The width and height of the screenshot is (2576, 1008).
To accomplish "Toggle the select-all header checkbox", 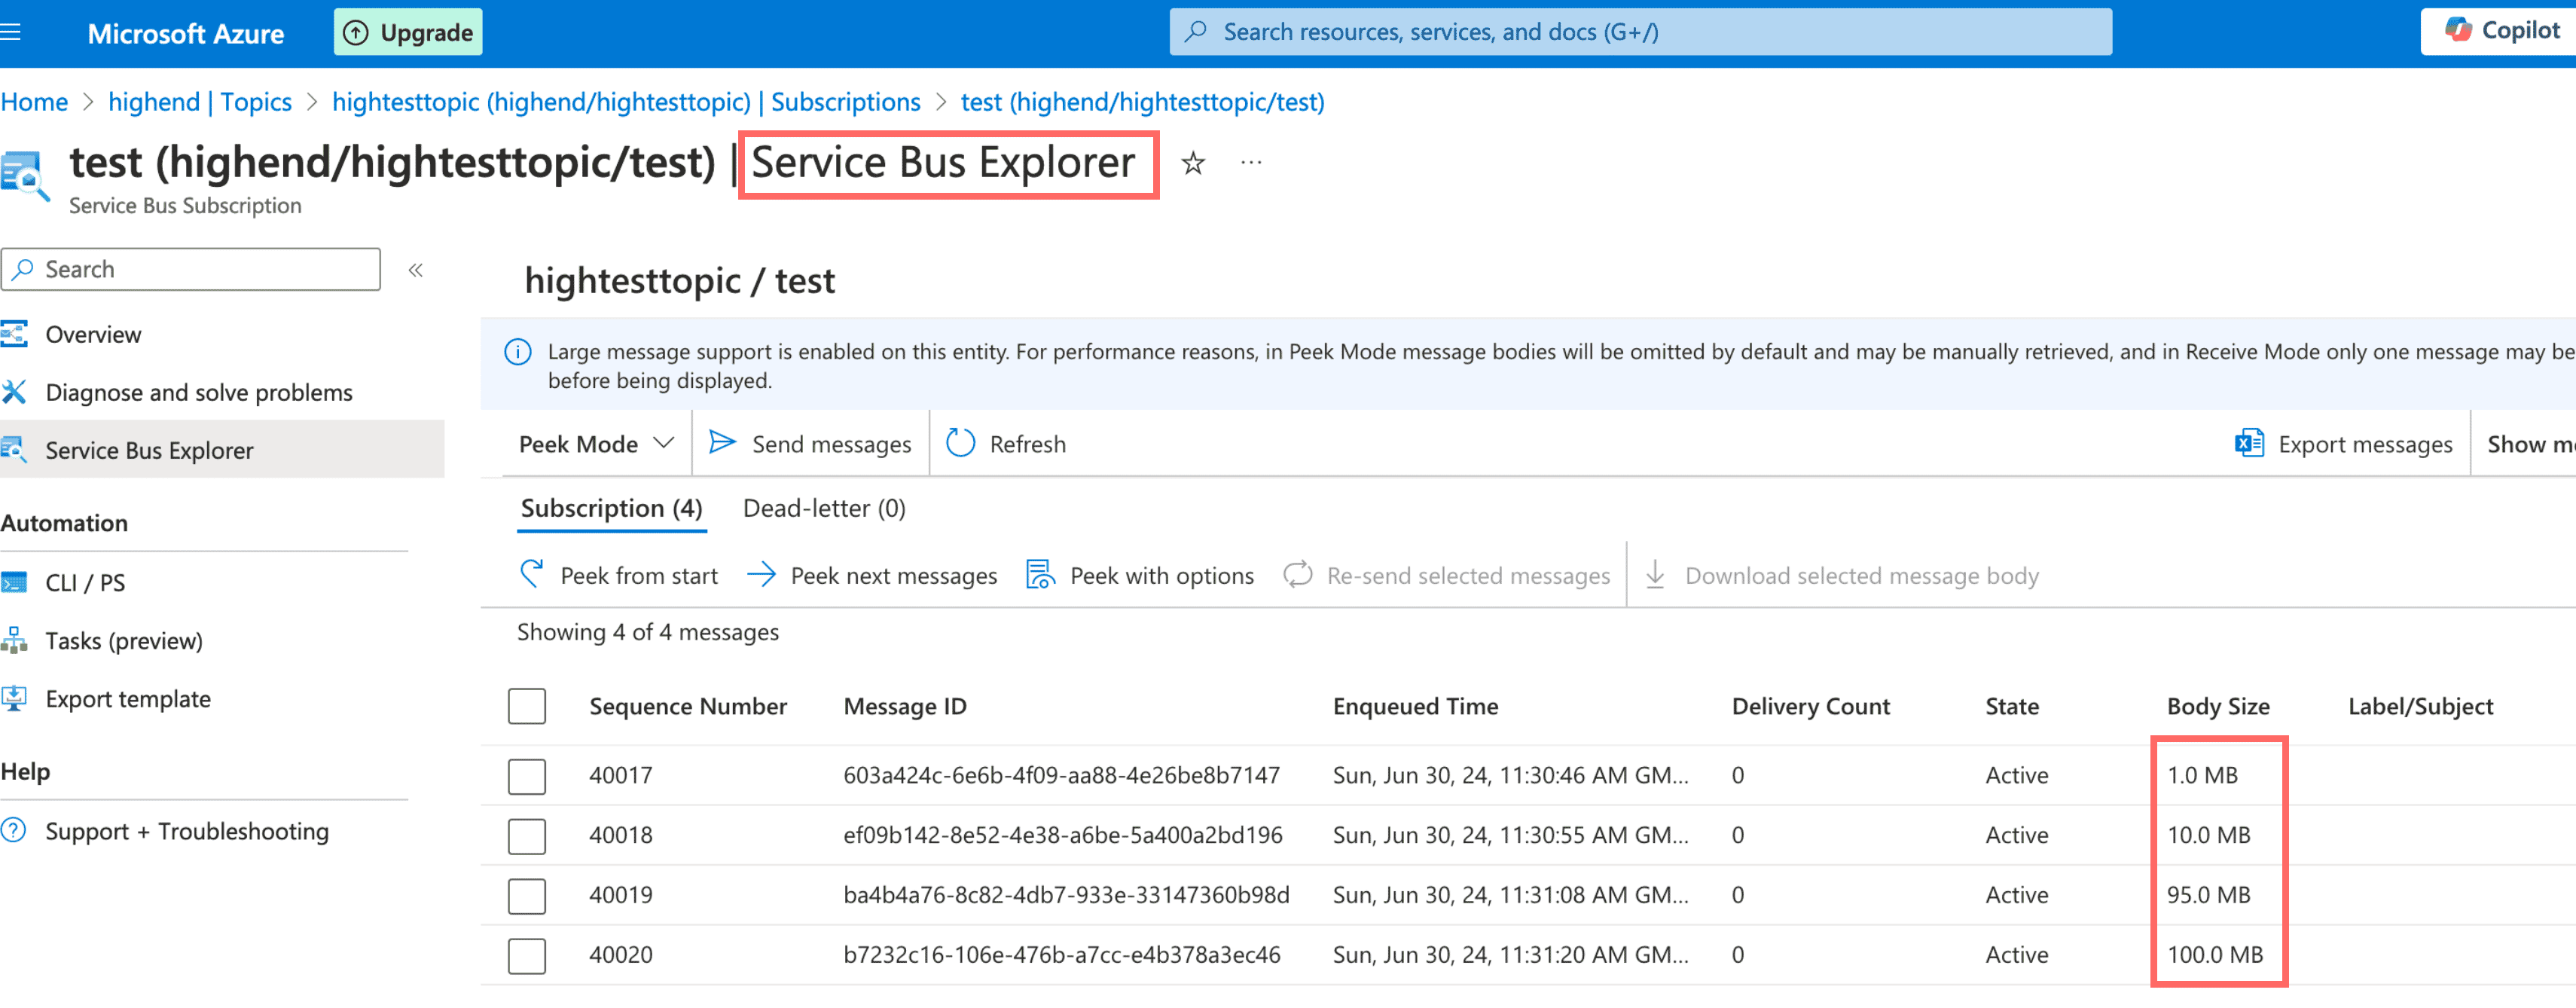I will pos(527,706).
